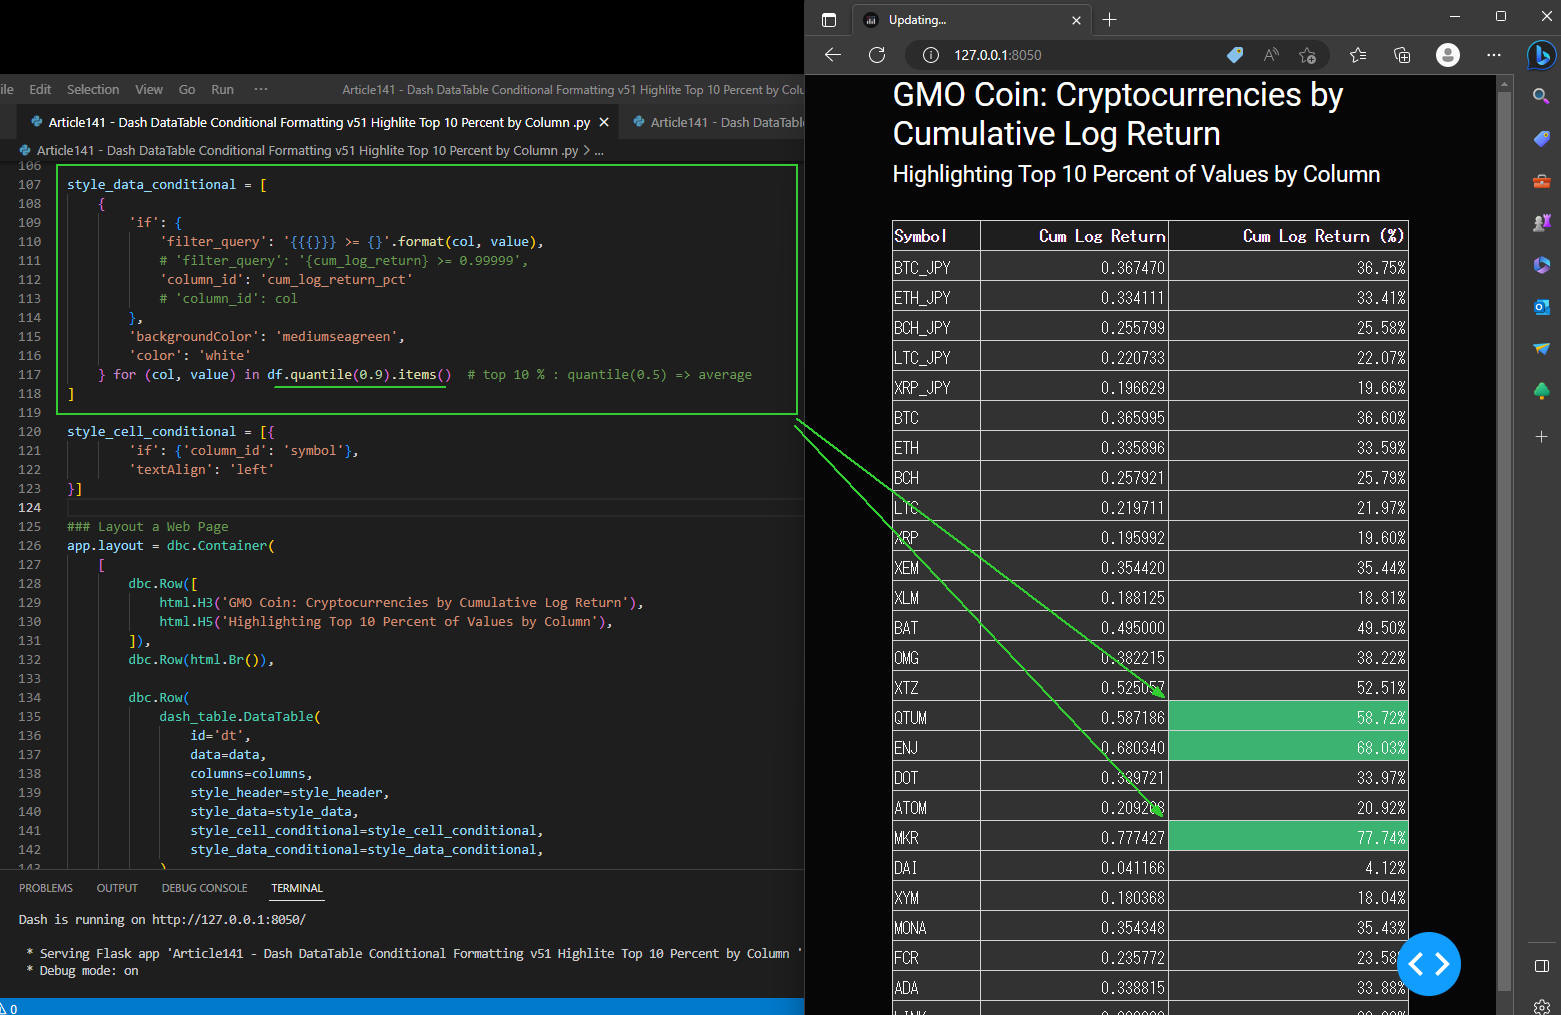1561x1015 pixels.
Task: Open the Go menu
Action: [187, 89]
